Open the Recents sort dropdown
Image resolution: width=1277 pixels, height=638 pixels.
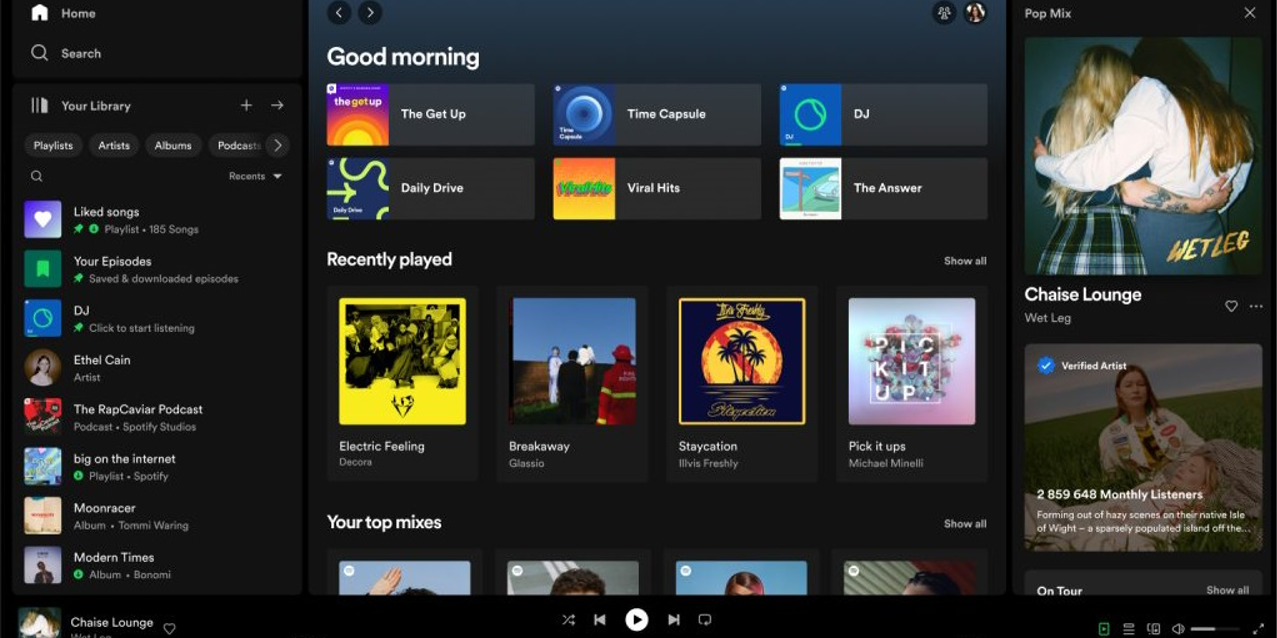251,176
